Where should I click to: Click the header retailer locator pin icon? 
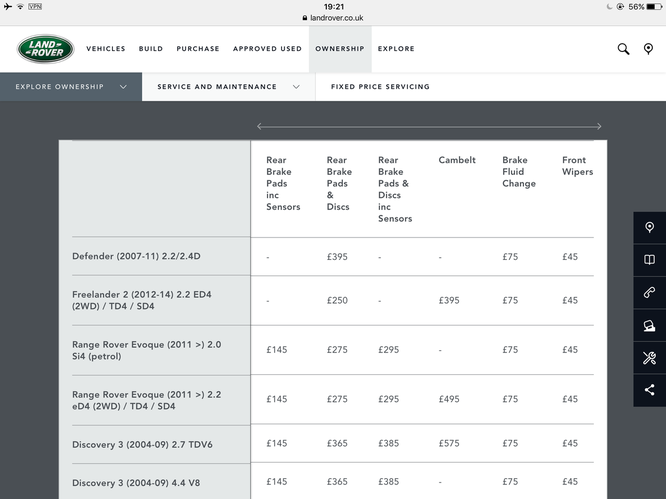648,49
